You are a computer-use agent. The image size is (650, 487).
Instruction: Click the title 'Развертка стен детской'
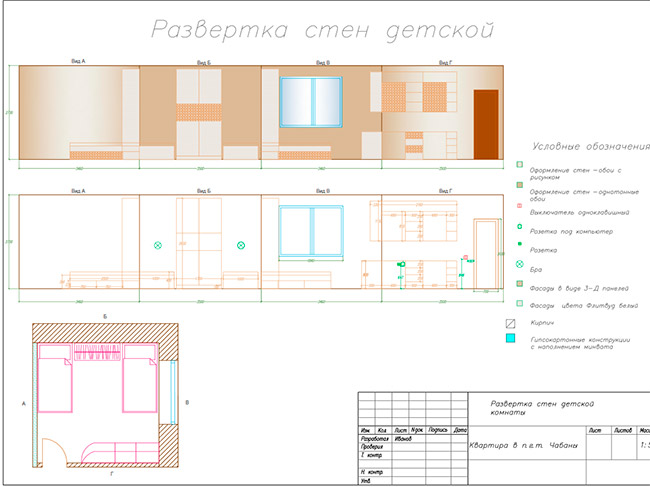321,30
